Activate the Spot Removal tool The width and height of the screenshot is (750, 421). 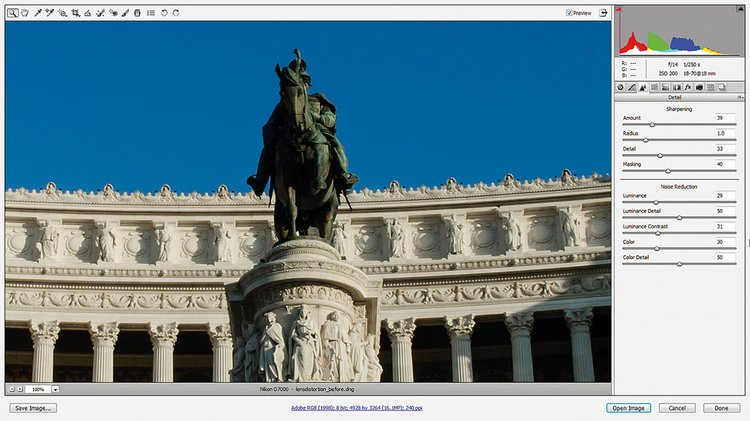100,13
